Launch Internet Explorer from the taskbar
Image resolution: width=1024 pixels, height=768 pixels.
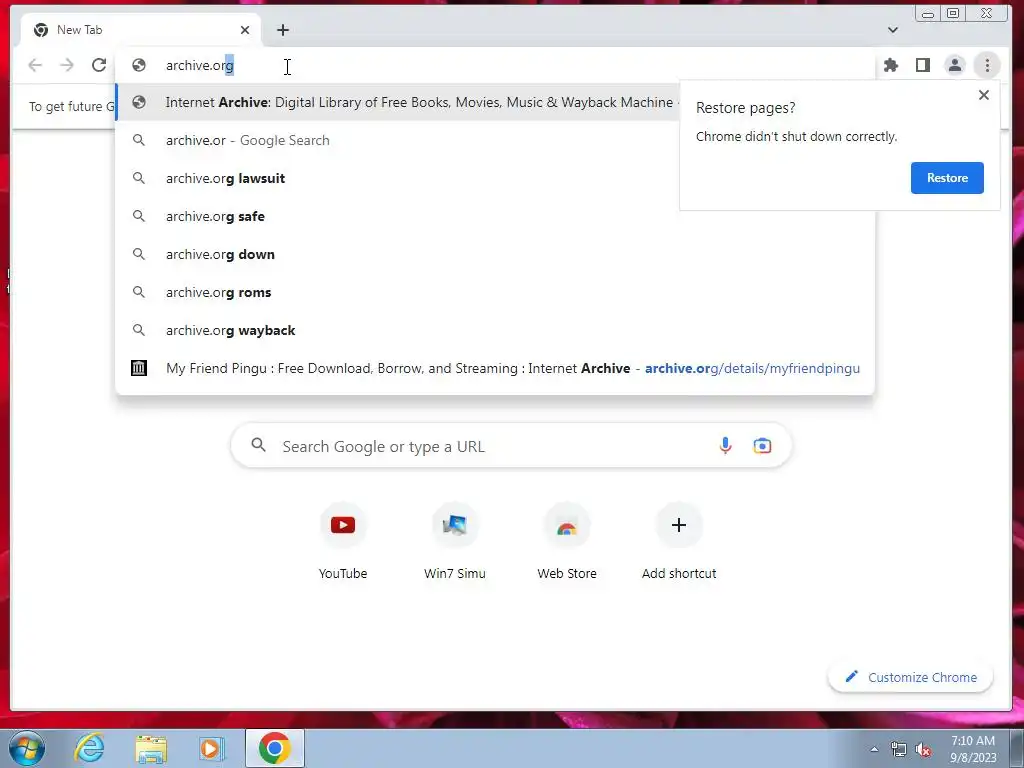(89, 748)
